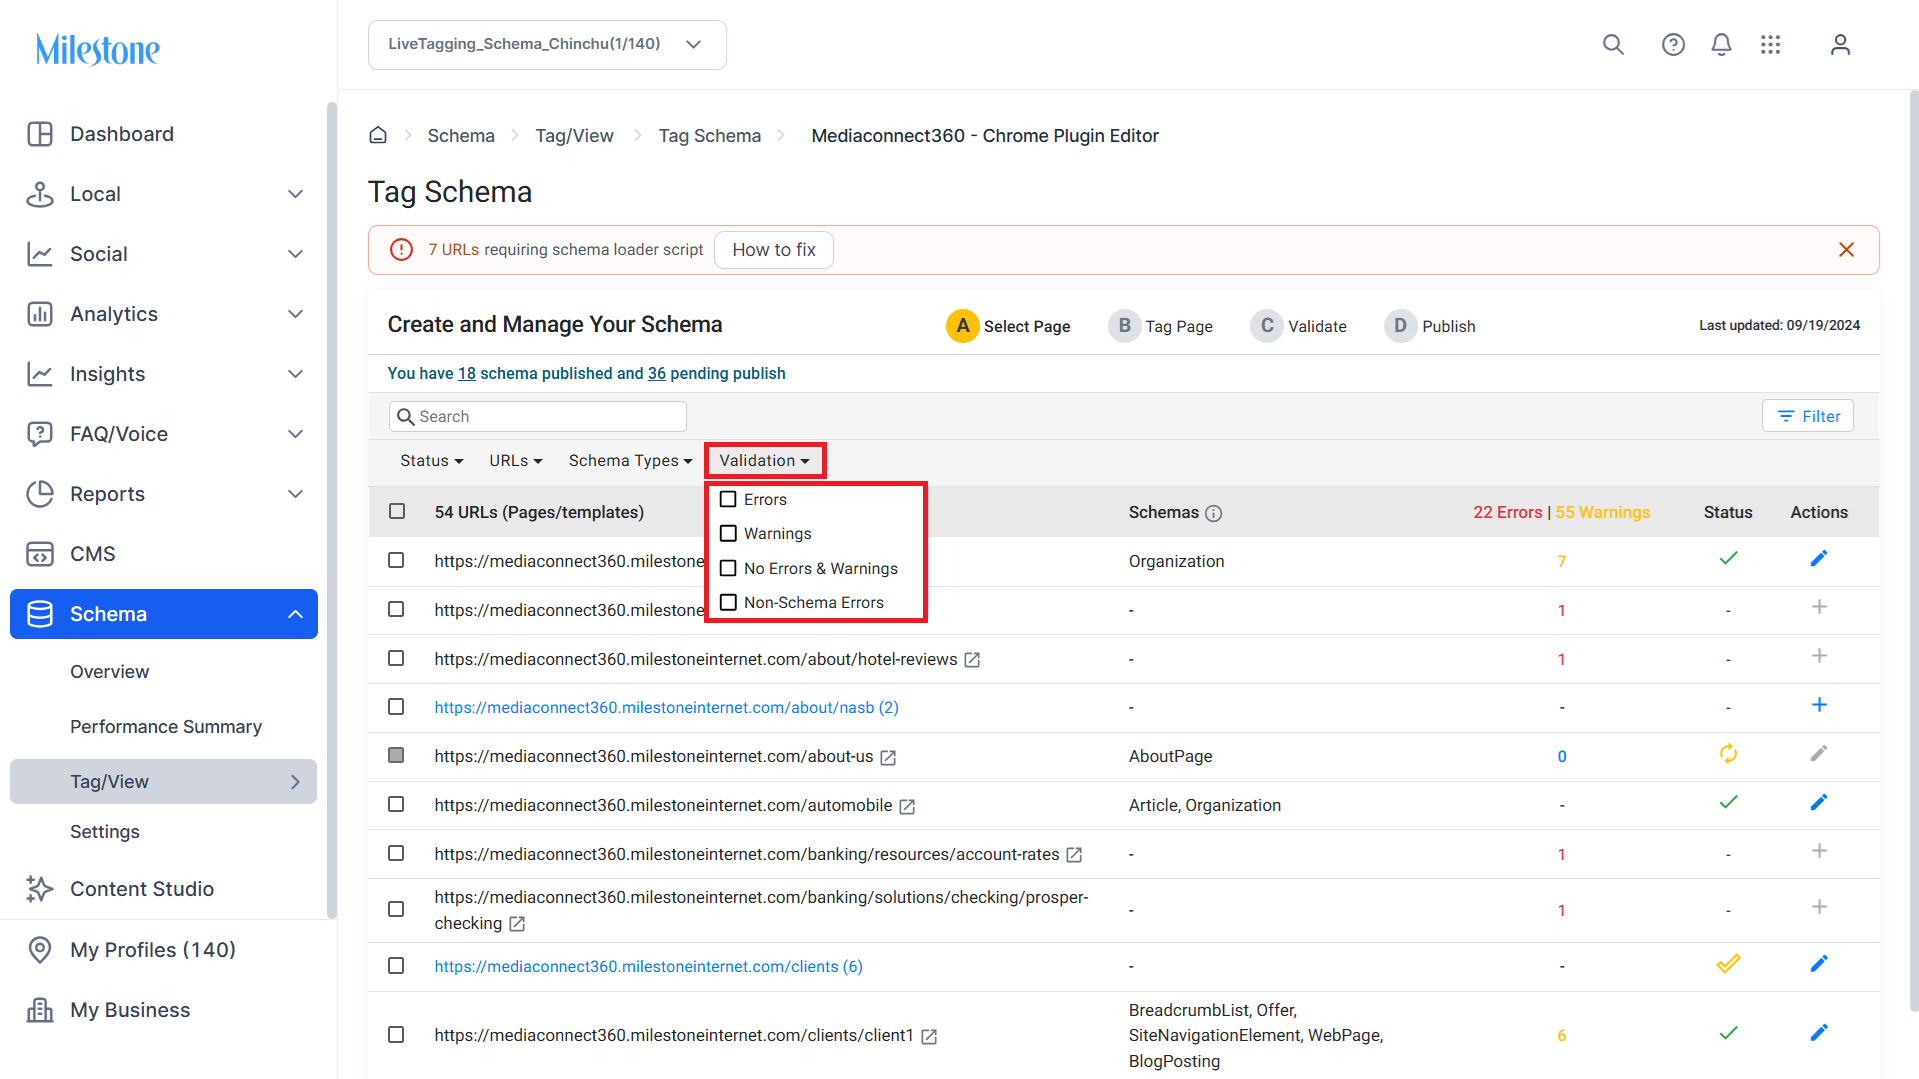Image resolution: width=1919 pixels, height=1079 pixels.
Task: Open about-us URL external link icon
Action: coord(888,758)
